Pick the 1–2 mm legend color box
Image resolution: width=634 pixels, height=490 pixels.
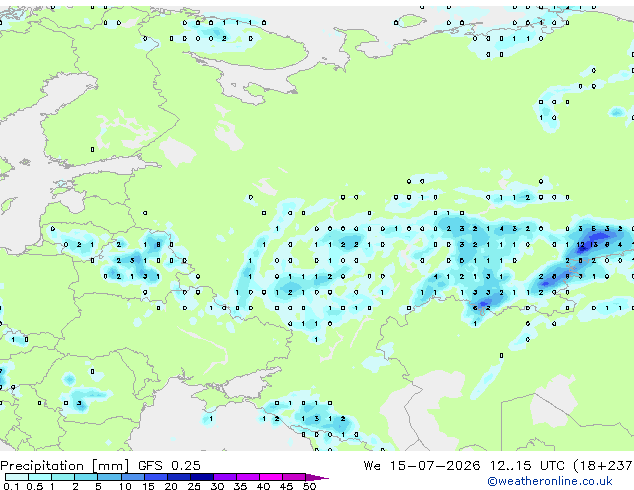[63, 477]
